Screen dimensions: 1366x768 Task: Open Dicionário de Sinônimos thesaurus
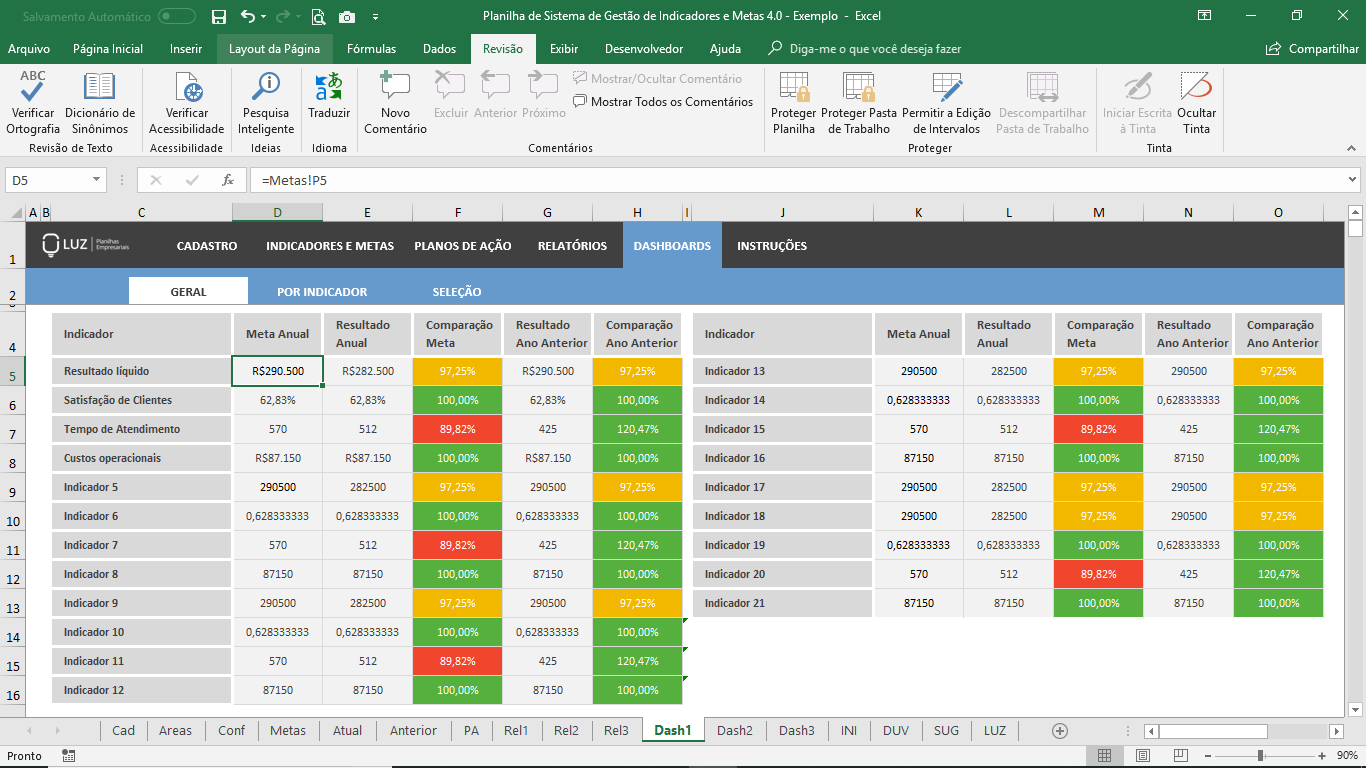[x=100, y=104]
